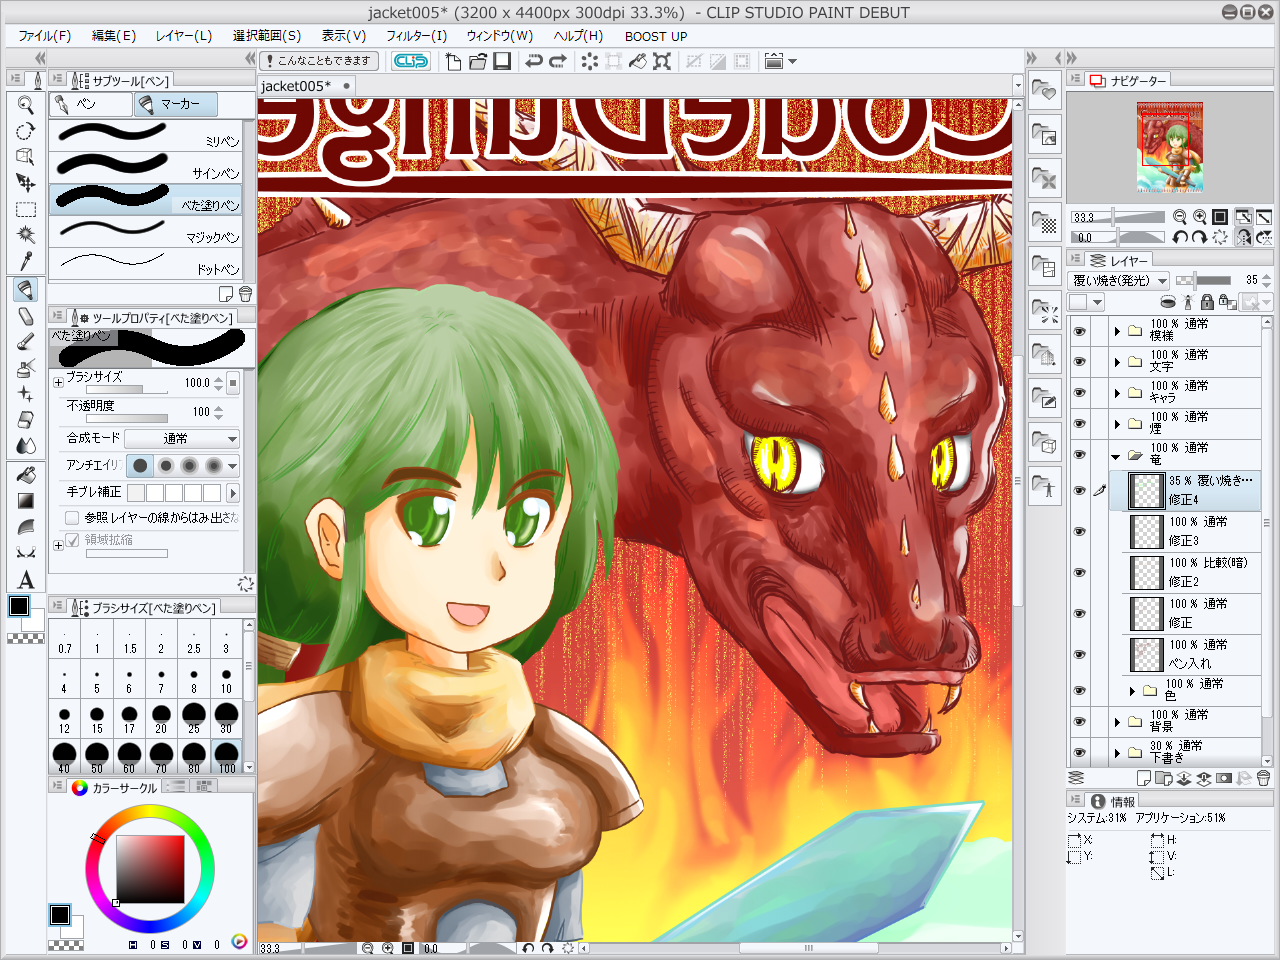Toggle visibility of ペン入れ layer
The image size is (1280, 960).
[x=1079, y=655]
